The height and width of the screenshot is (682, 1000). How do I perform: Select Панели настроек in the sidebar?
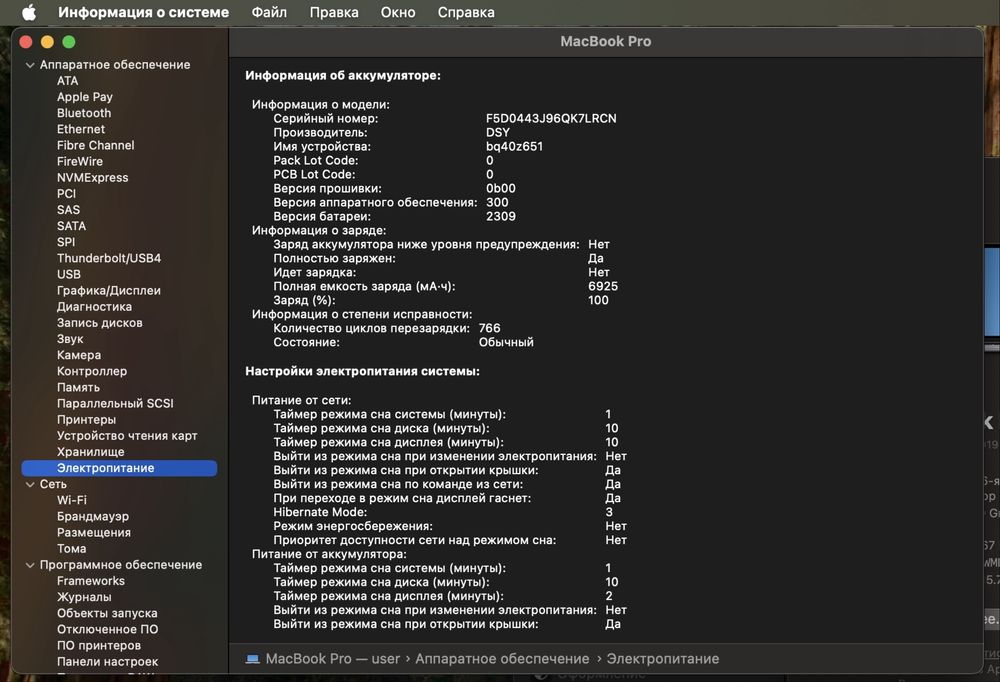coord(108,662)
